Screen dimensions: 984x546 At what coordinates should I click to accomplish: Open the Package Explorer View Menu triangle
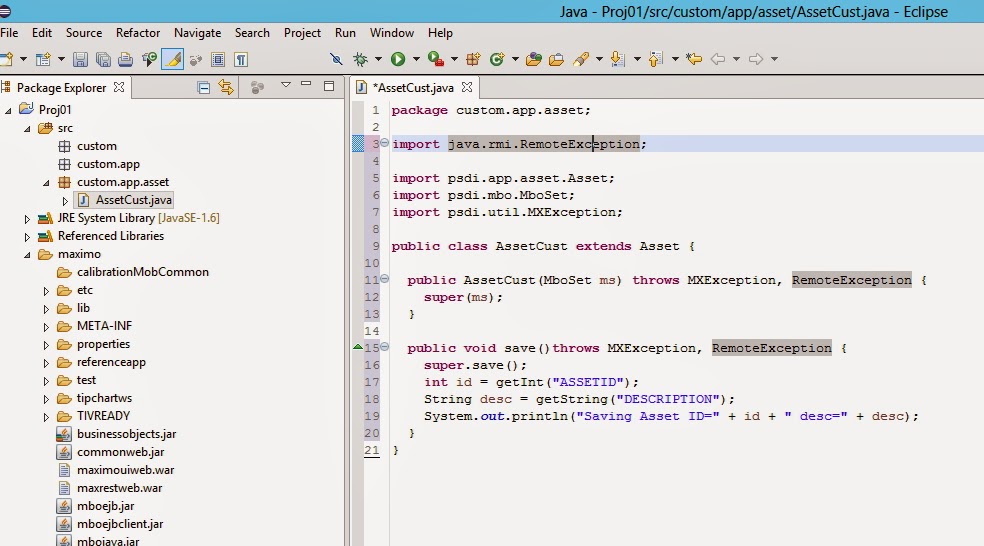[286, 85]
